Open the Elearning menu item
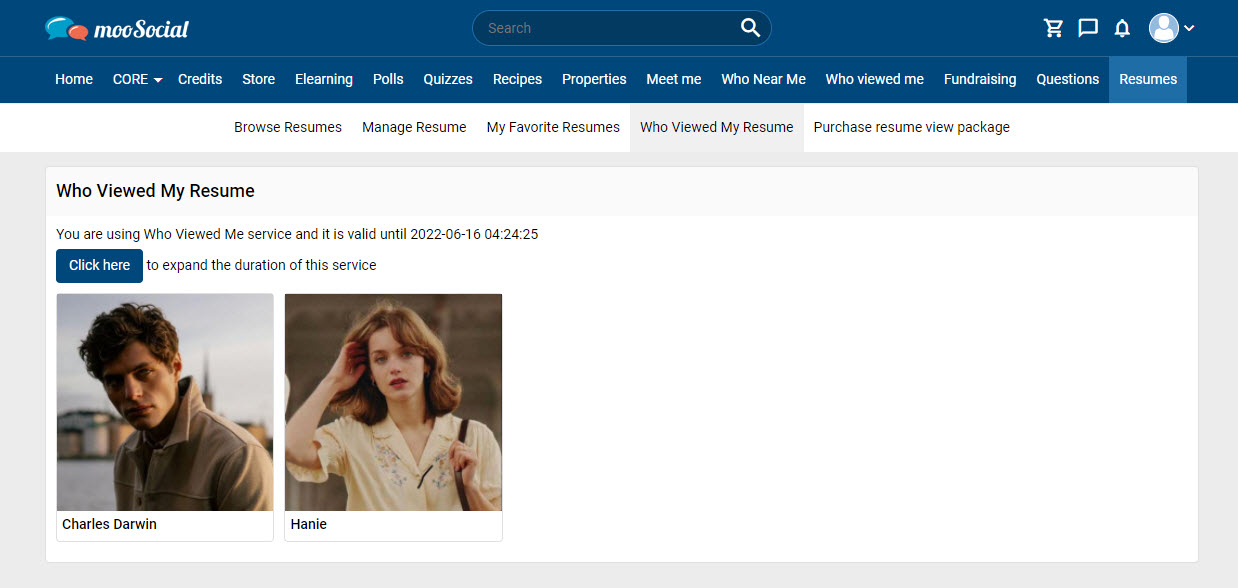Image resolution: width=1238 pixels, height=588 pixels. point(324,79)
